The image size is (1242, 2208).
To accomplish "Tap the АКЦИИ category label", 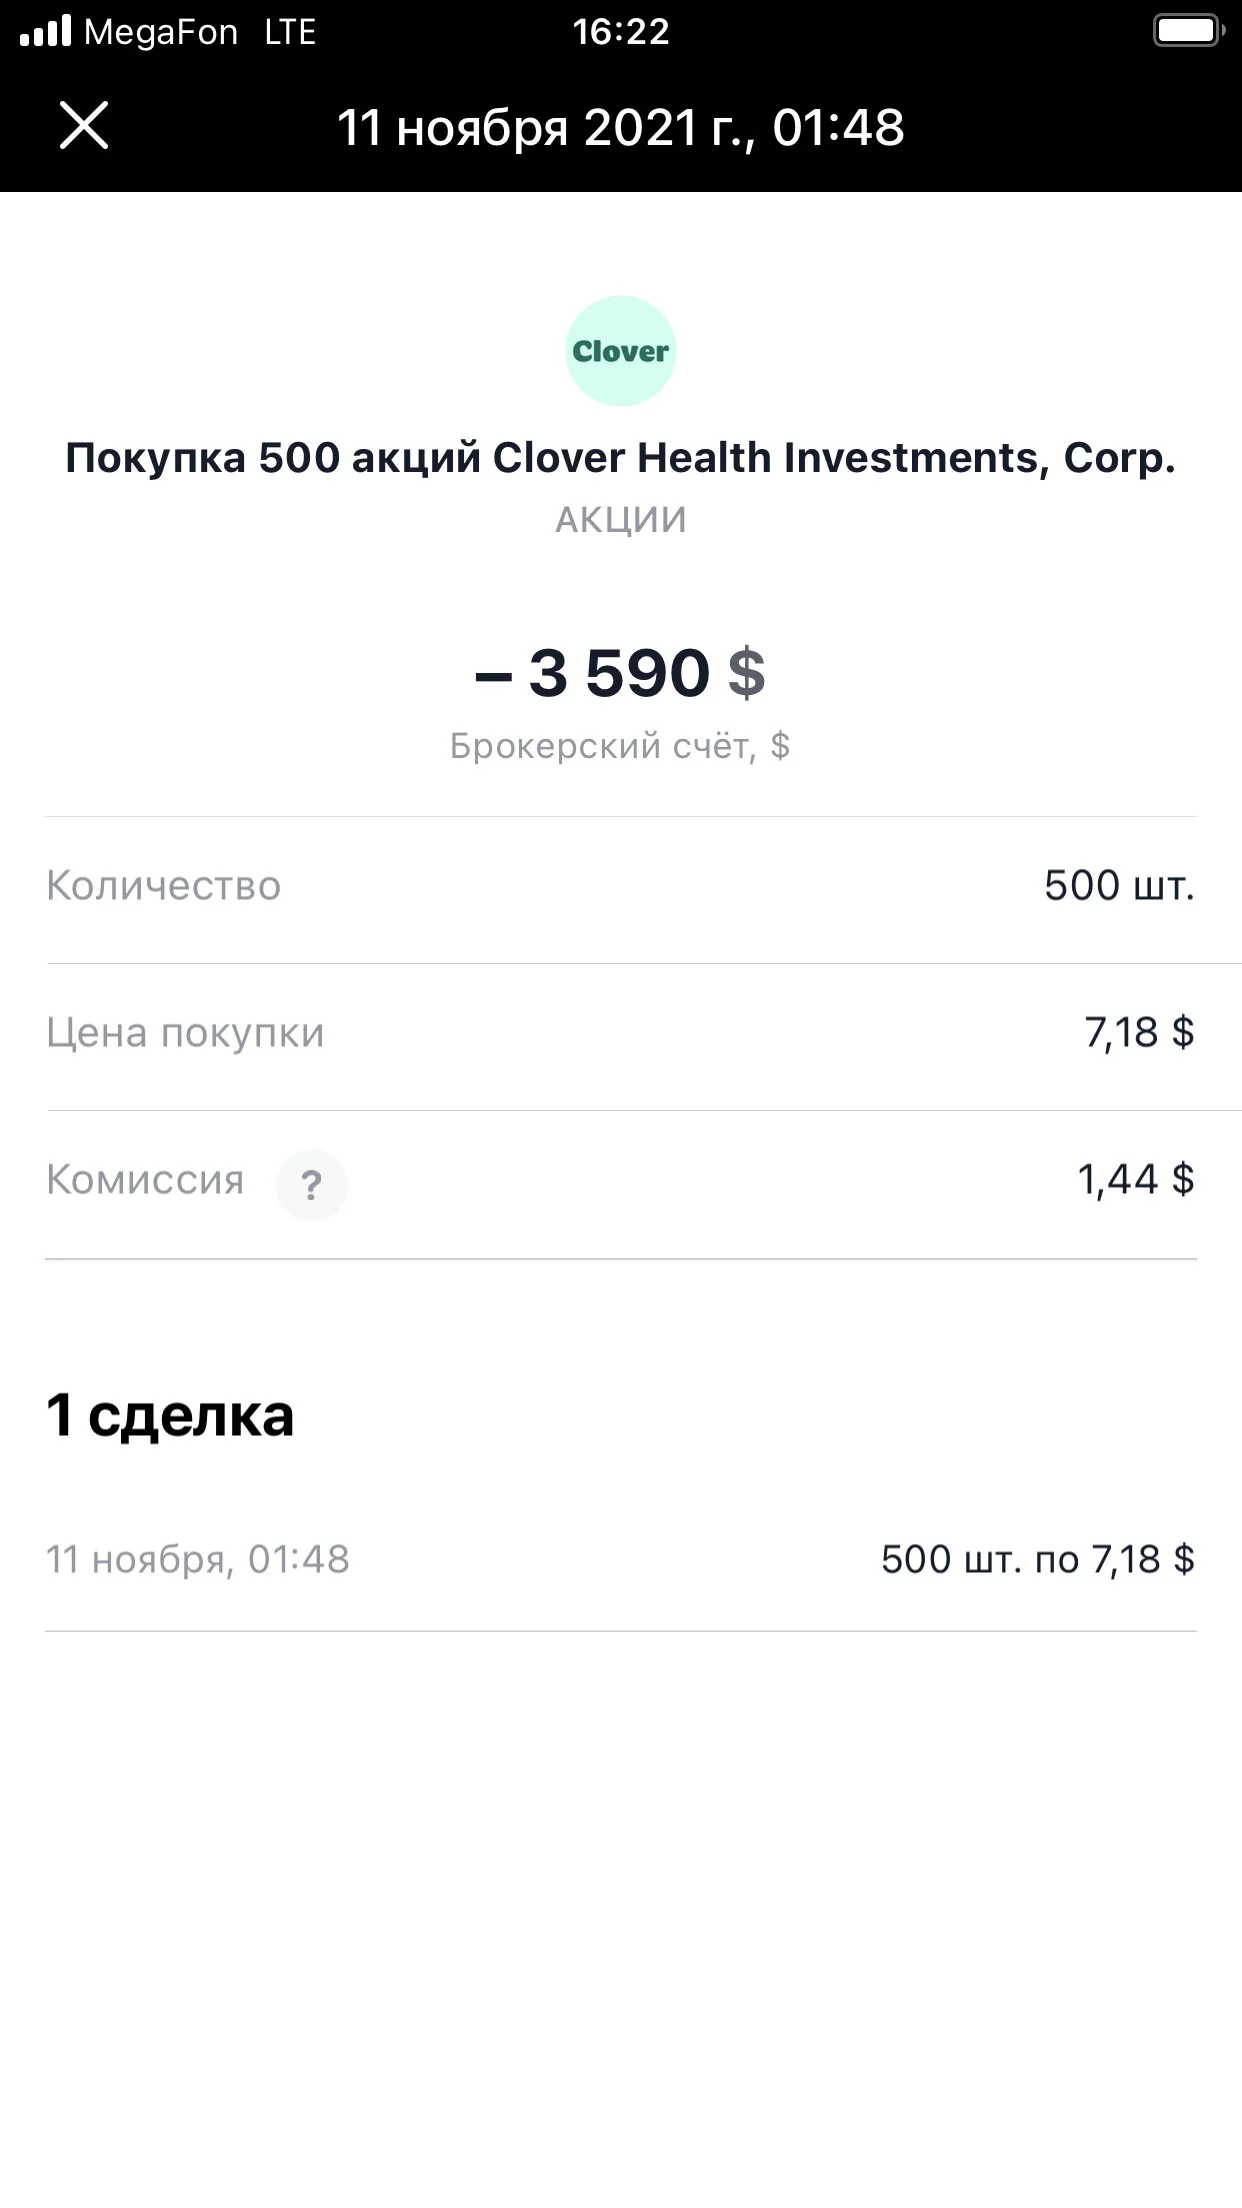I will [621, 520].
